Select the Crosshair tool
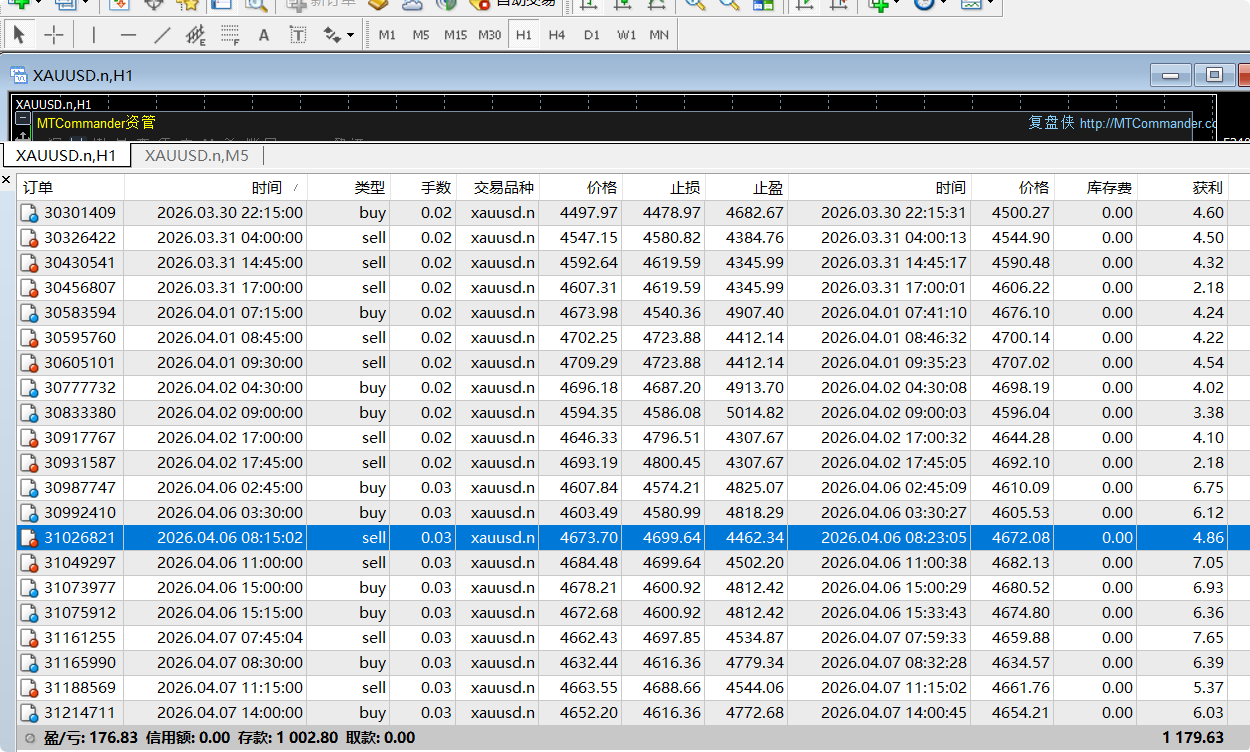1250x752 pixels. tap(53, 33)
